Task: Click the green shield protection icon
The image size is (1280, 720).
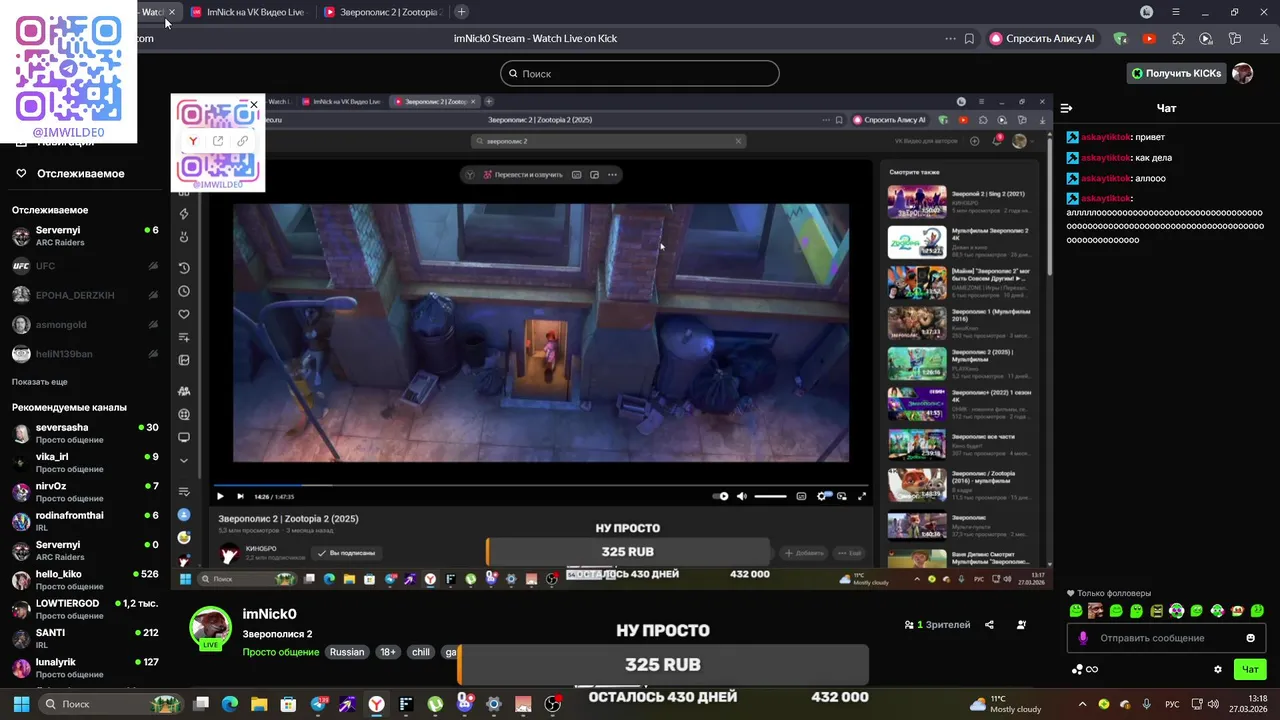Action: pyautogui.click(x=1120, y=39)
